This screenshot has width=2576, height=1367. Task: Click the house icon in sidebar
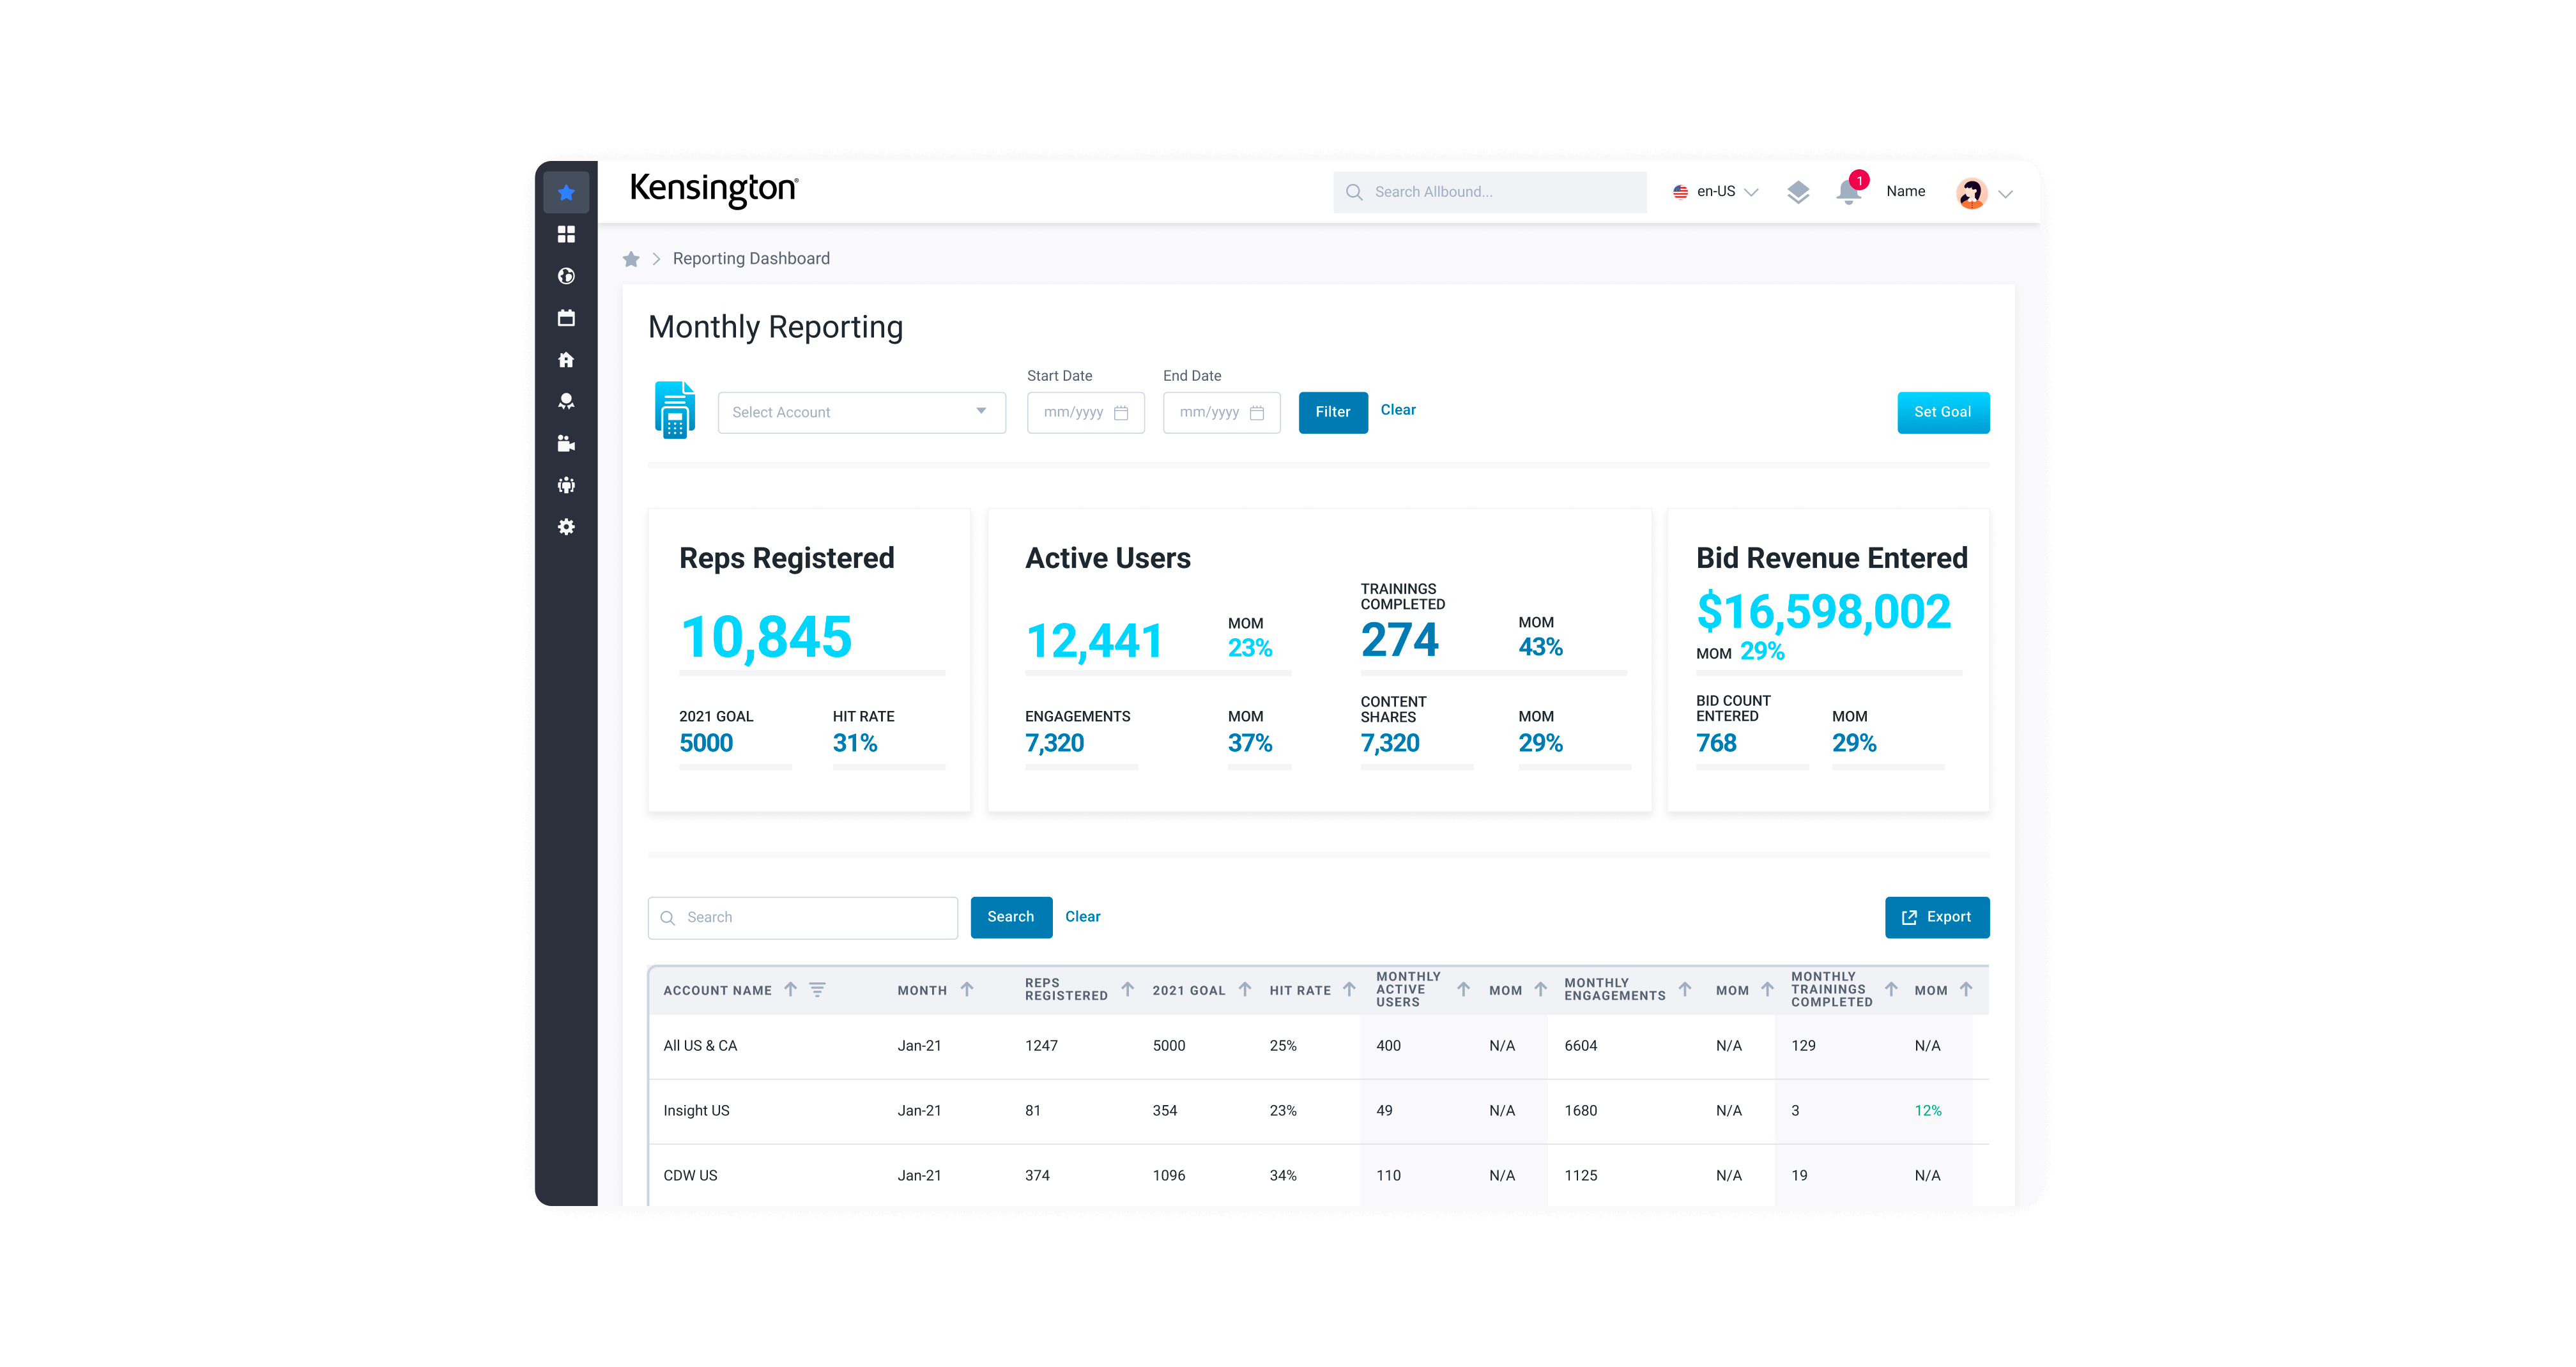(x=566, y=360)
